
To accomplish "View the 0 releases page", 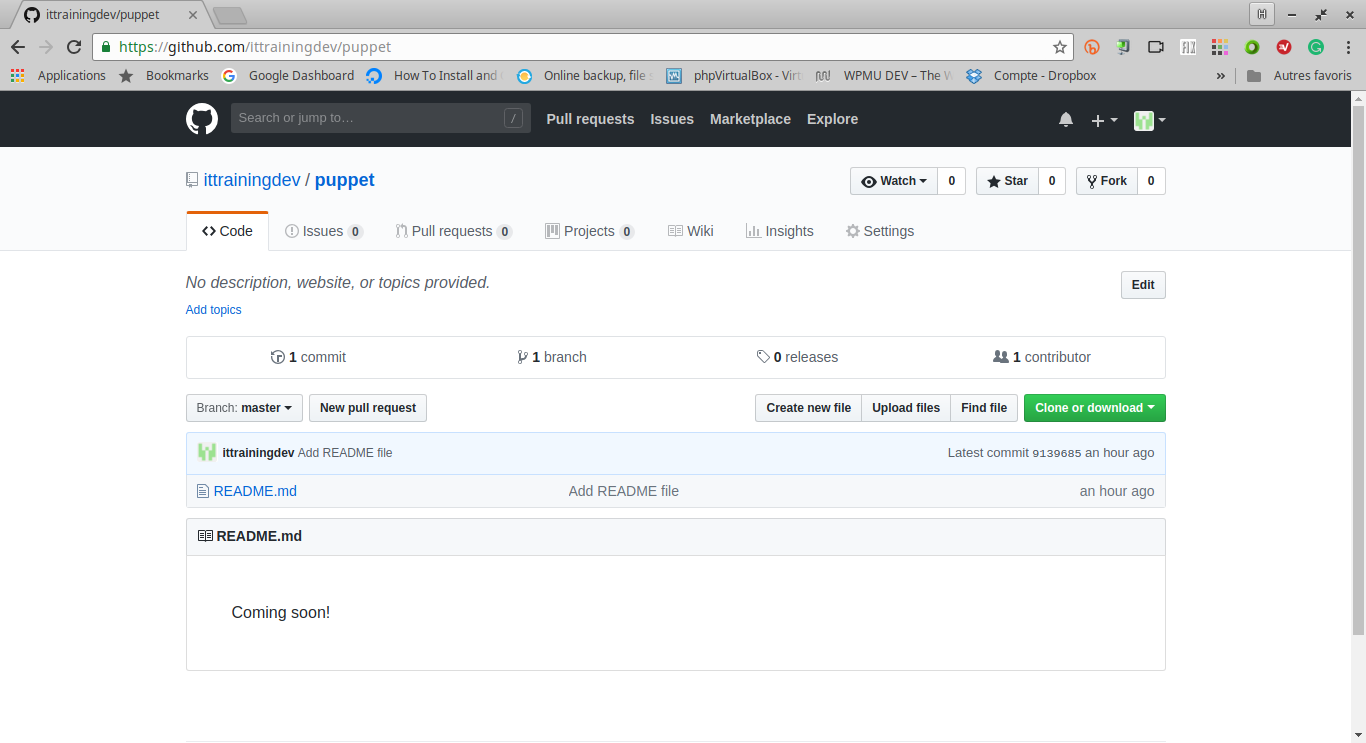I will [797, 357].
